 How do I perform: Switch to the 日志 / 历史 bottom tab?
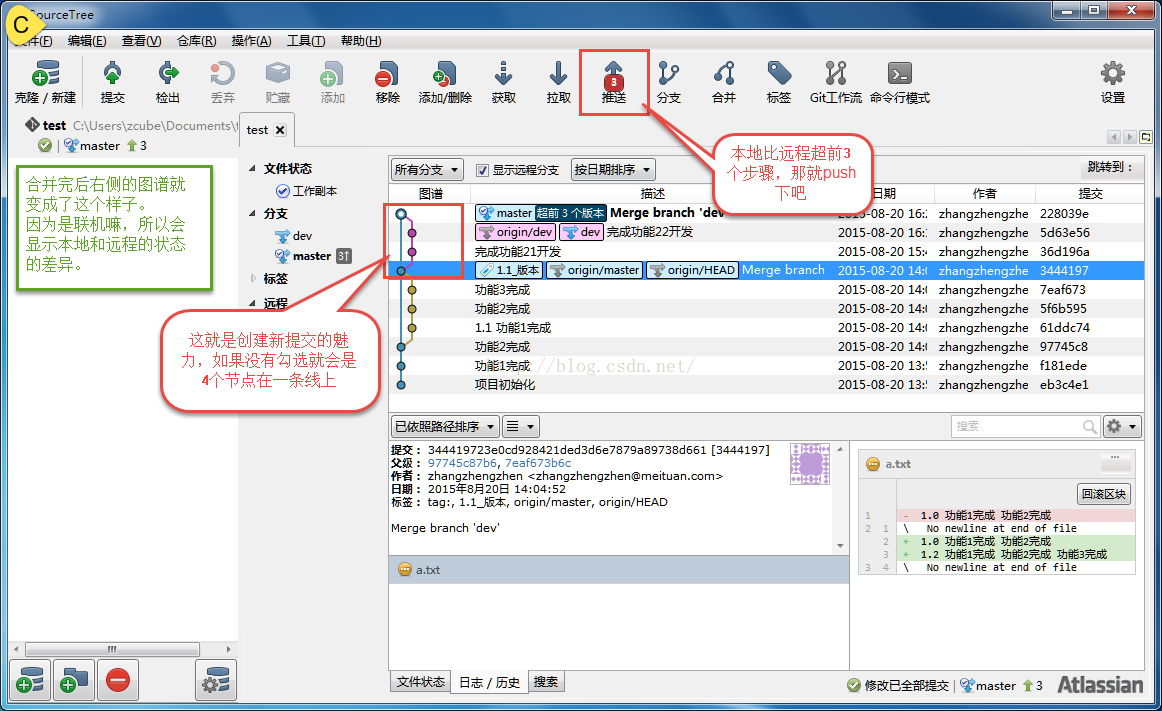[489, 682]
